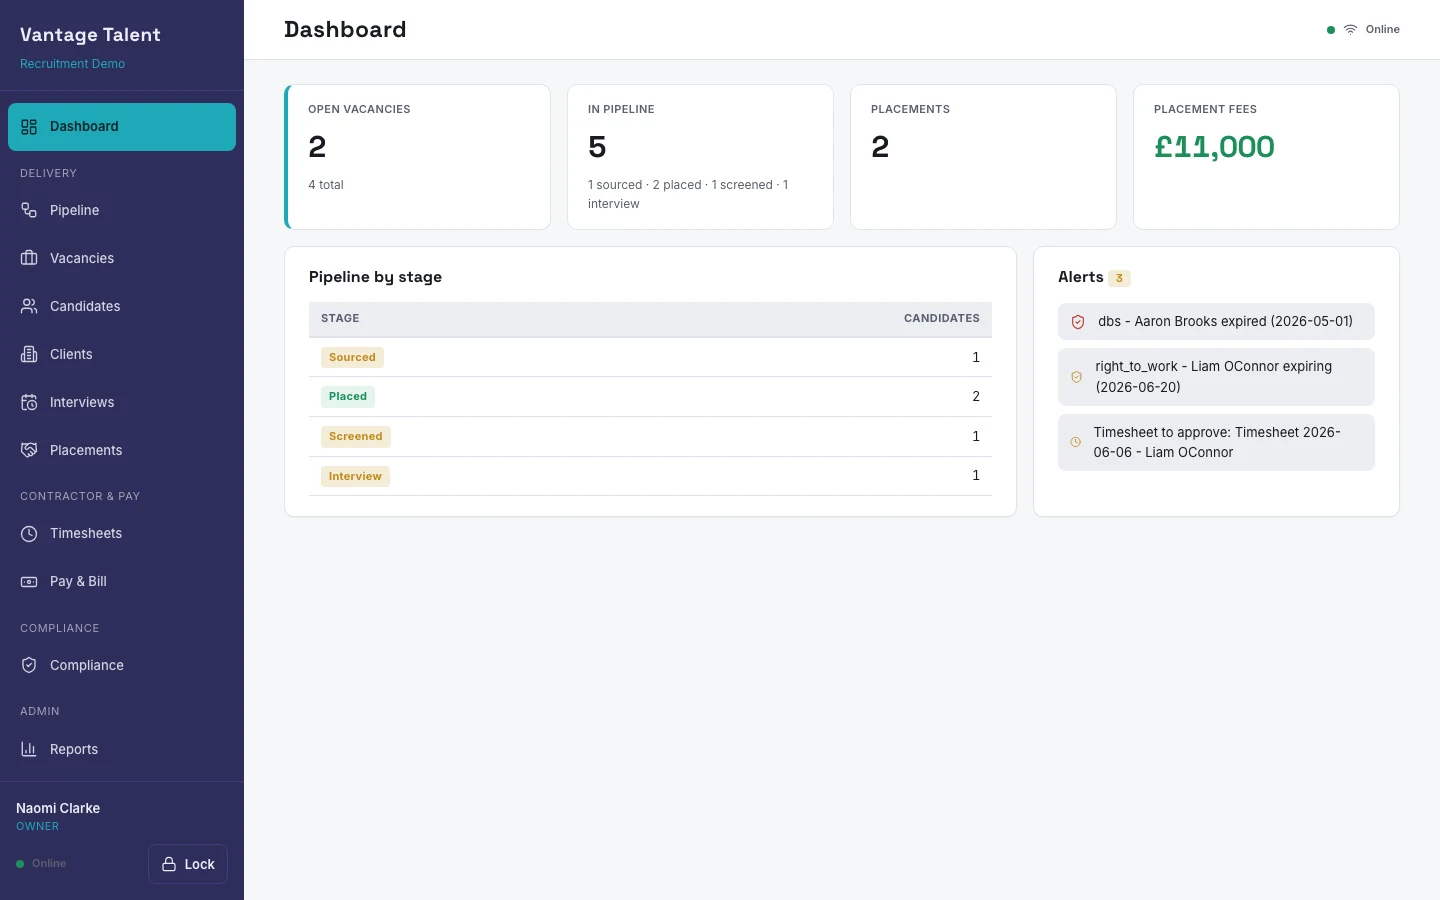This screenshot has height=900, width=1440.
Task: Open the Timesheet to approve alert
Action: [1216, 442]
